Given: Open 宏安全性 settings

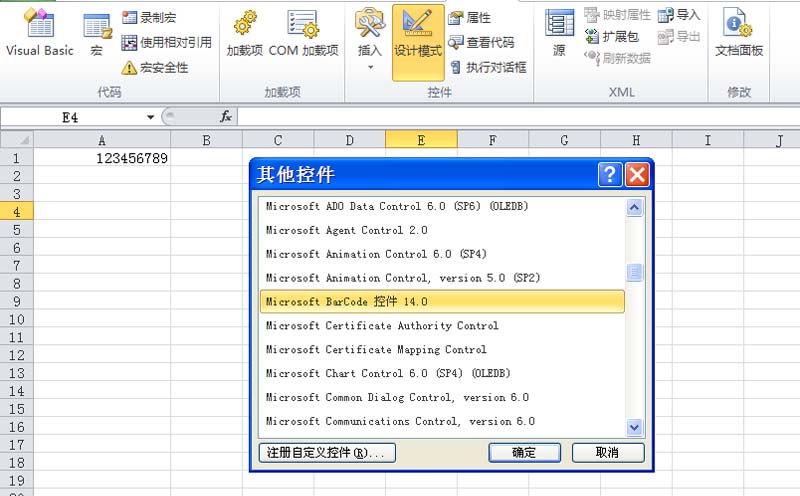Looking at the screenshot, I should pyautogui.click(x=155, y=67).
